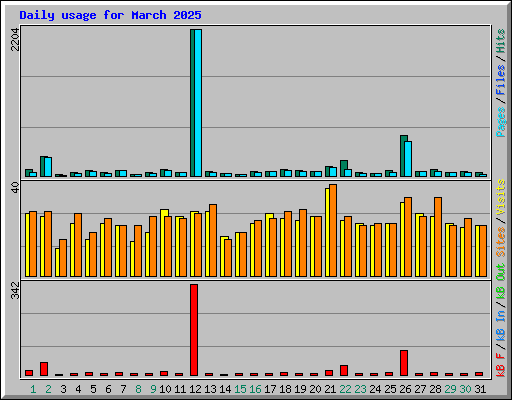The height and width of the screenshot is (400, 512).
Task: Click the red kB bar for day 26
Action: (404, 363)
